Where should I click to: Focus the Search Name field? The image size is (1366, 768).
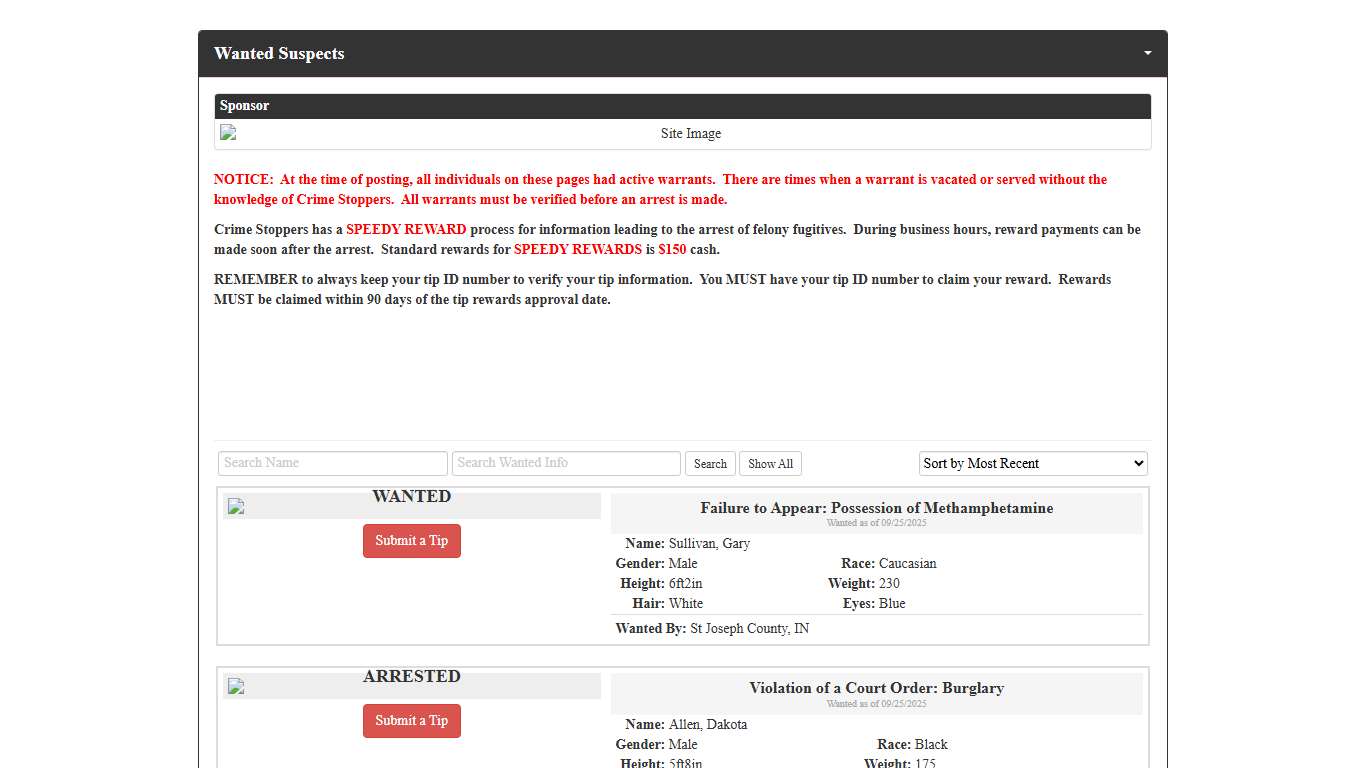click(x=332, y=463)
